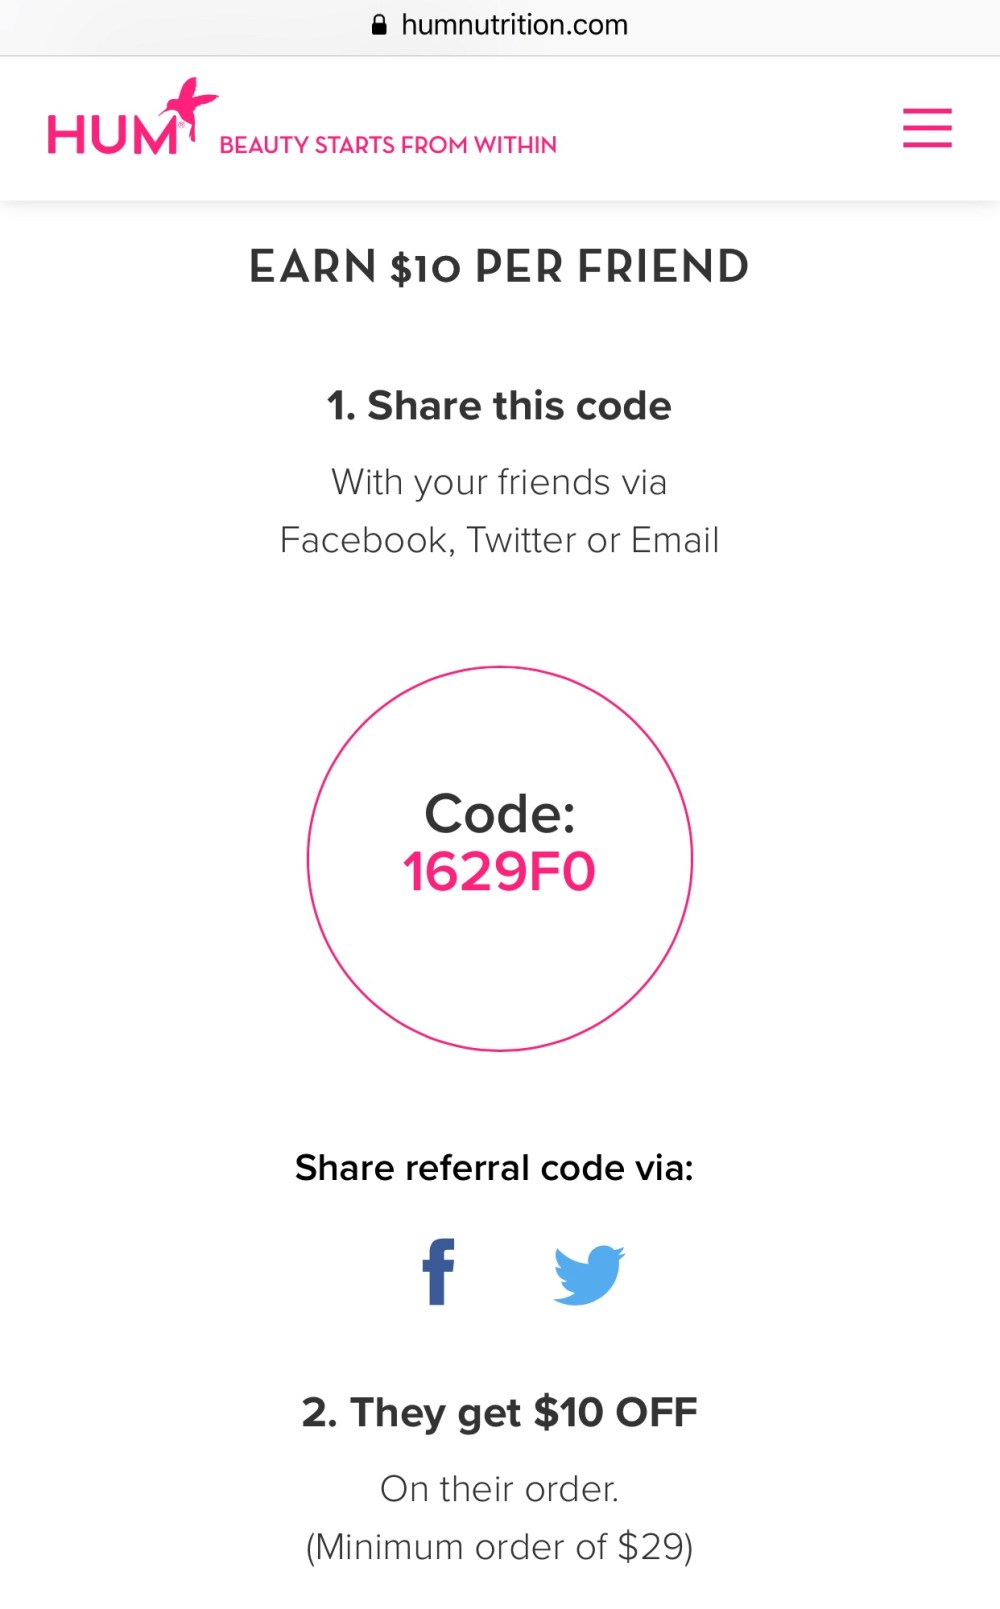Tap the 'Earn $10 Per Friend' heading

coord(499,267)
